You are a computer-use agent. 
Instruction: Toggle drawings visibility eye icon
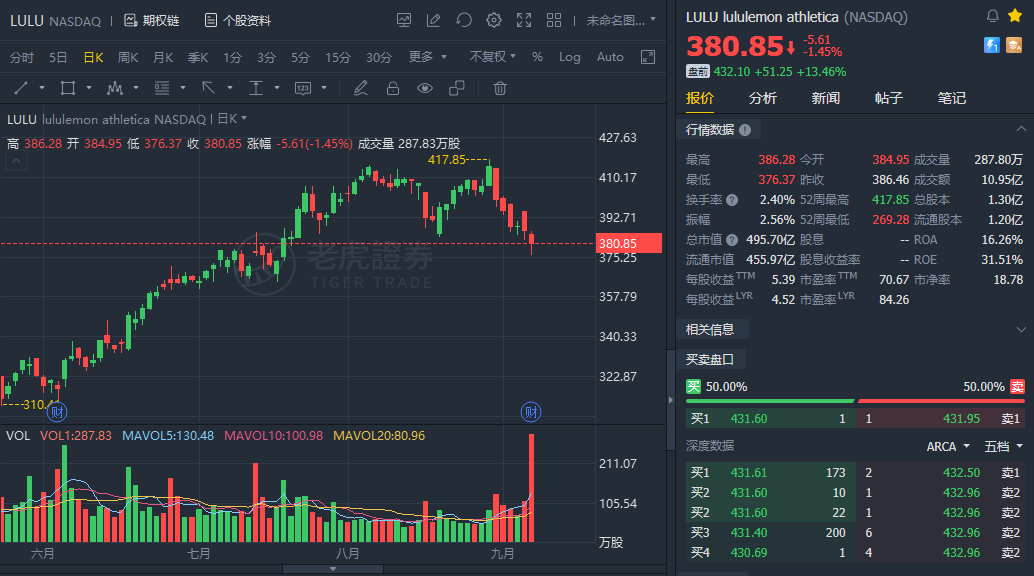point(425,88)
